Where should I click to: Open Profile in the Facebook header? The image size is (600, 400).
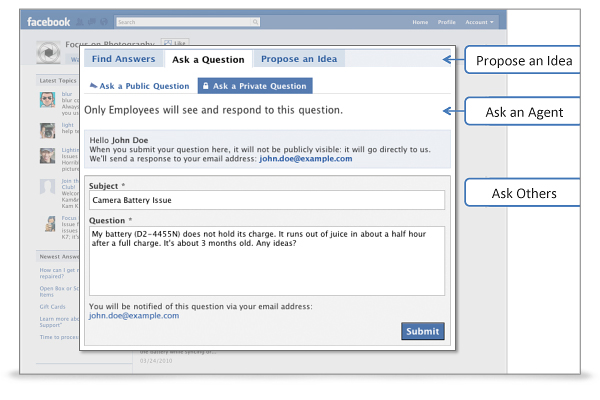(x=446, y=20)
